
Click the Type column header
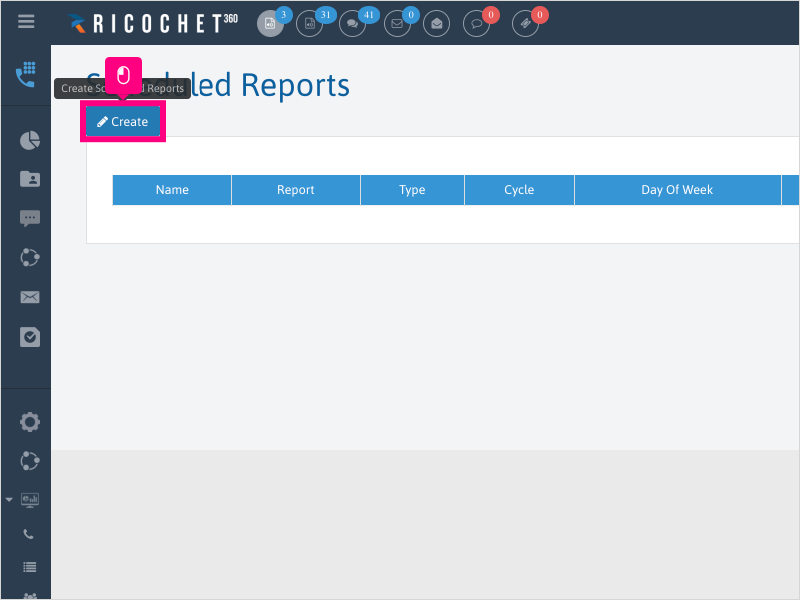[412, 190]
